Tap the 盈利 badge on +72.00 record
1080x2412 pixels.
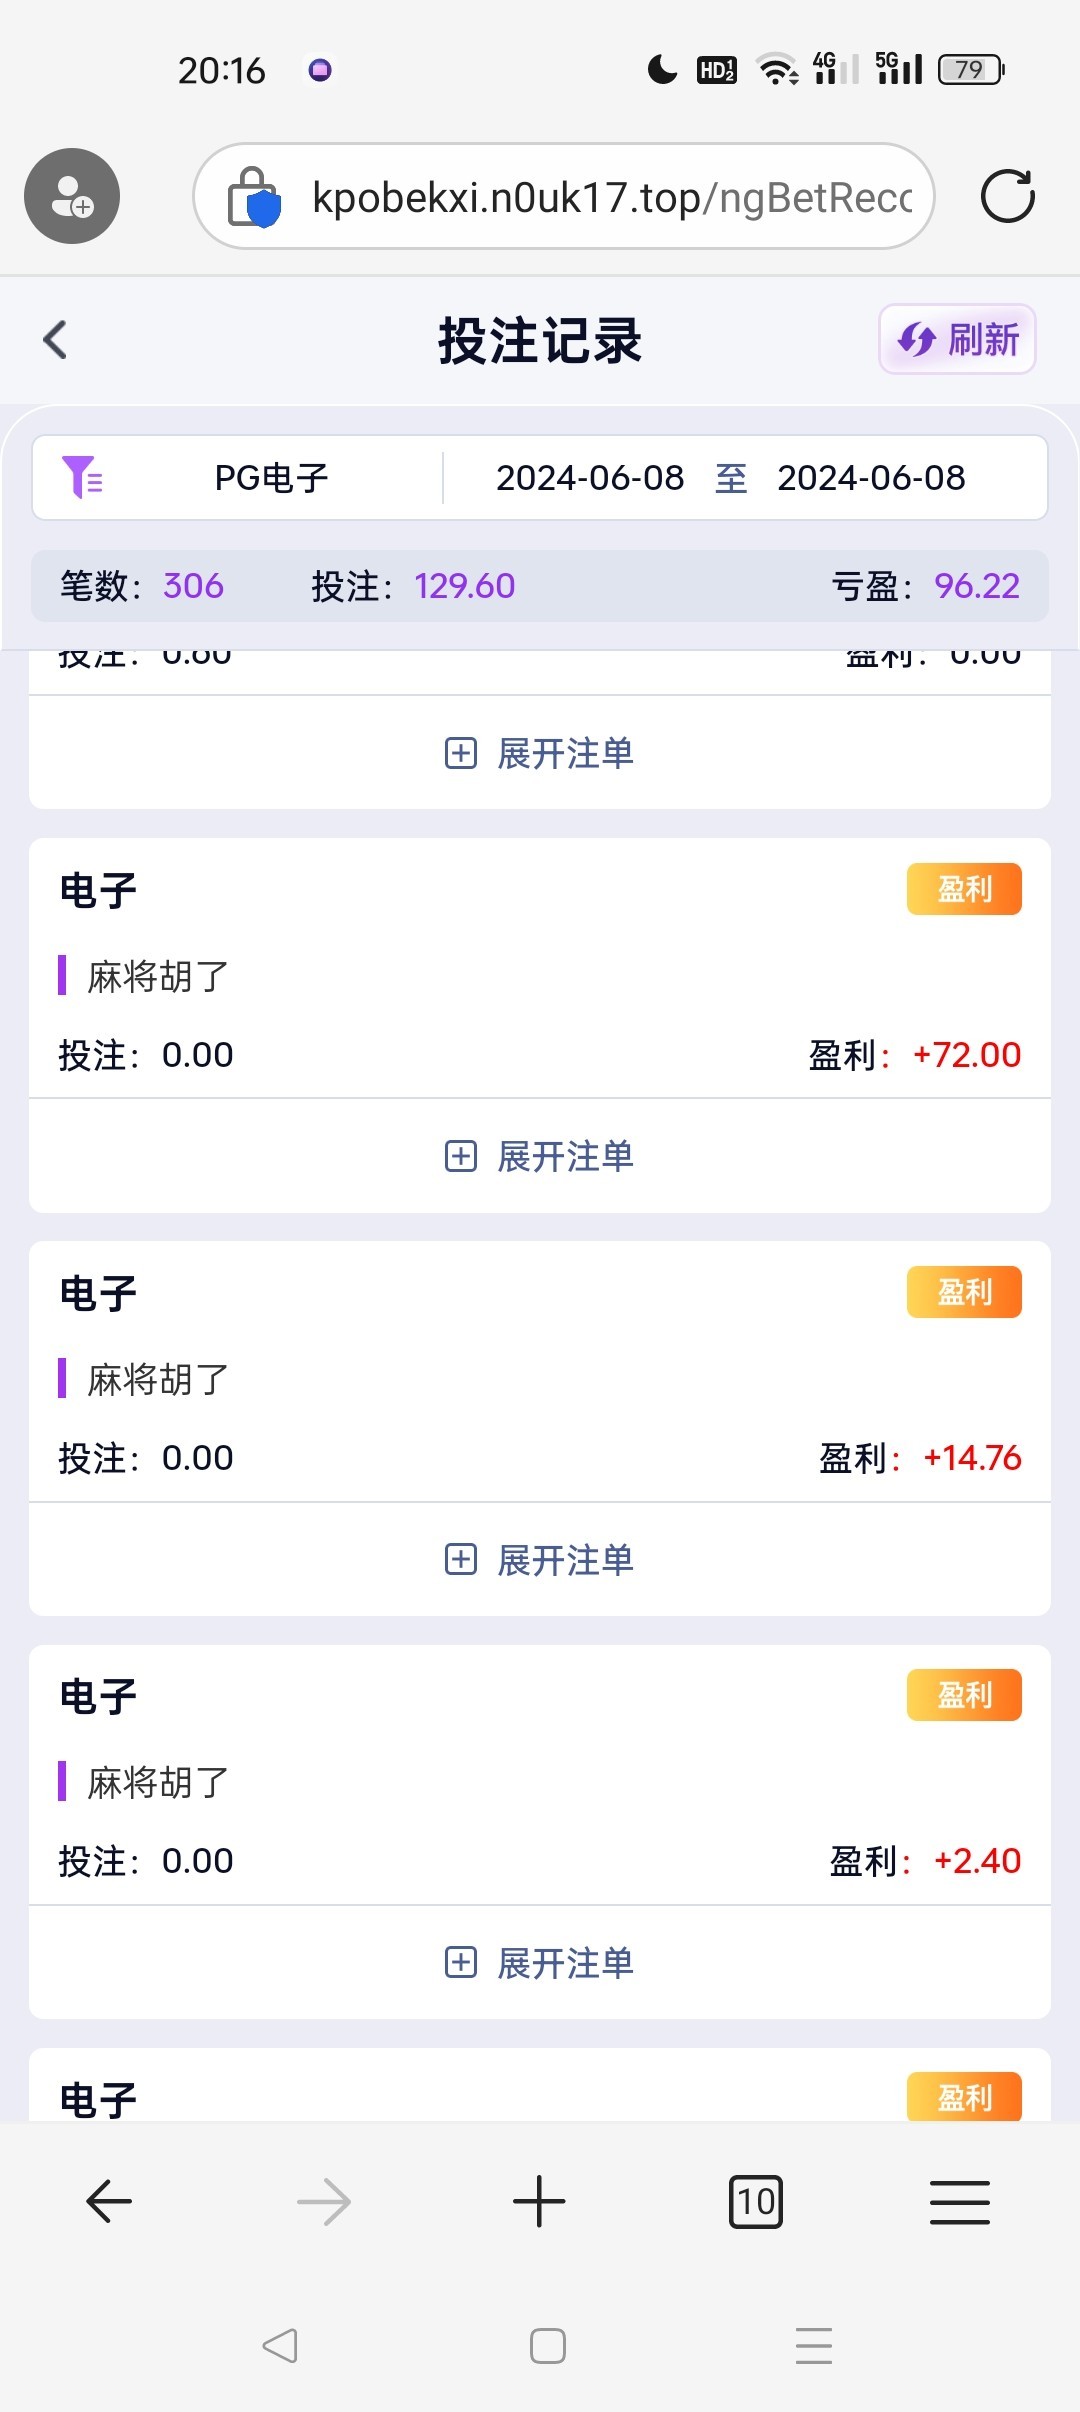point(964,889)
